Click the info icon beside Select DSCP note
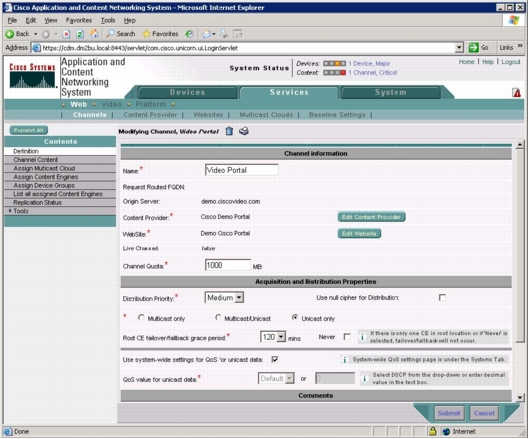 (364, 379)
